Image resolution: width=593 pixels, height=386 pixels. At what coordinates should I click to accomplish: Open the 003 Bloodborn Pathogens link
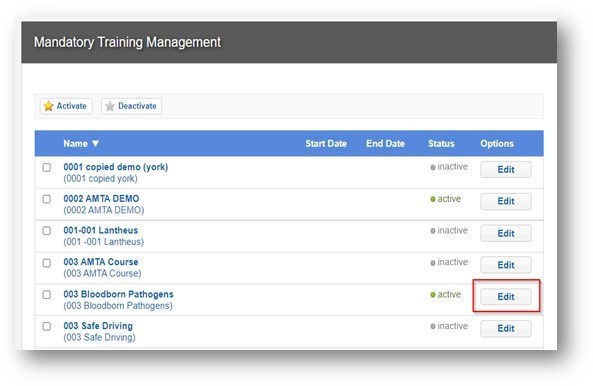(x=118, y=294)
